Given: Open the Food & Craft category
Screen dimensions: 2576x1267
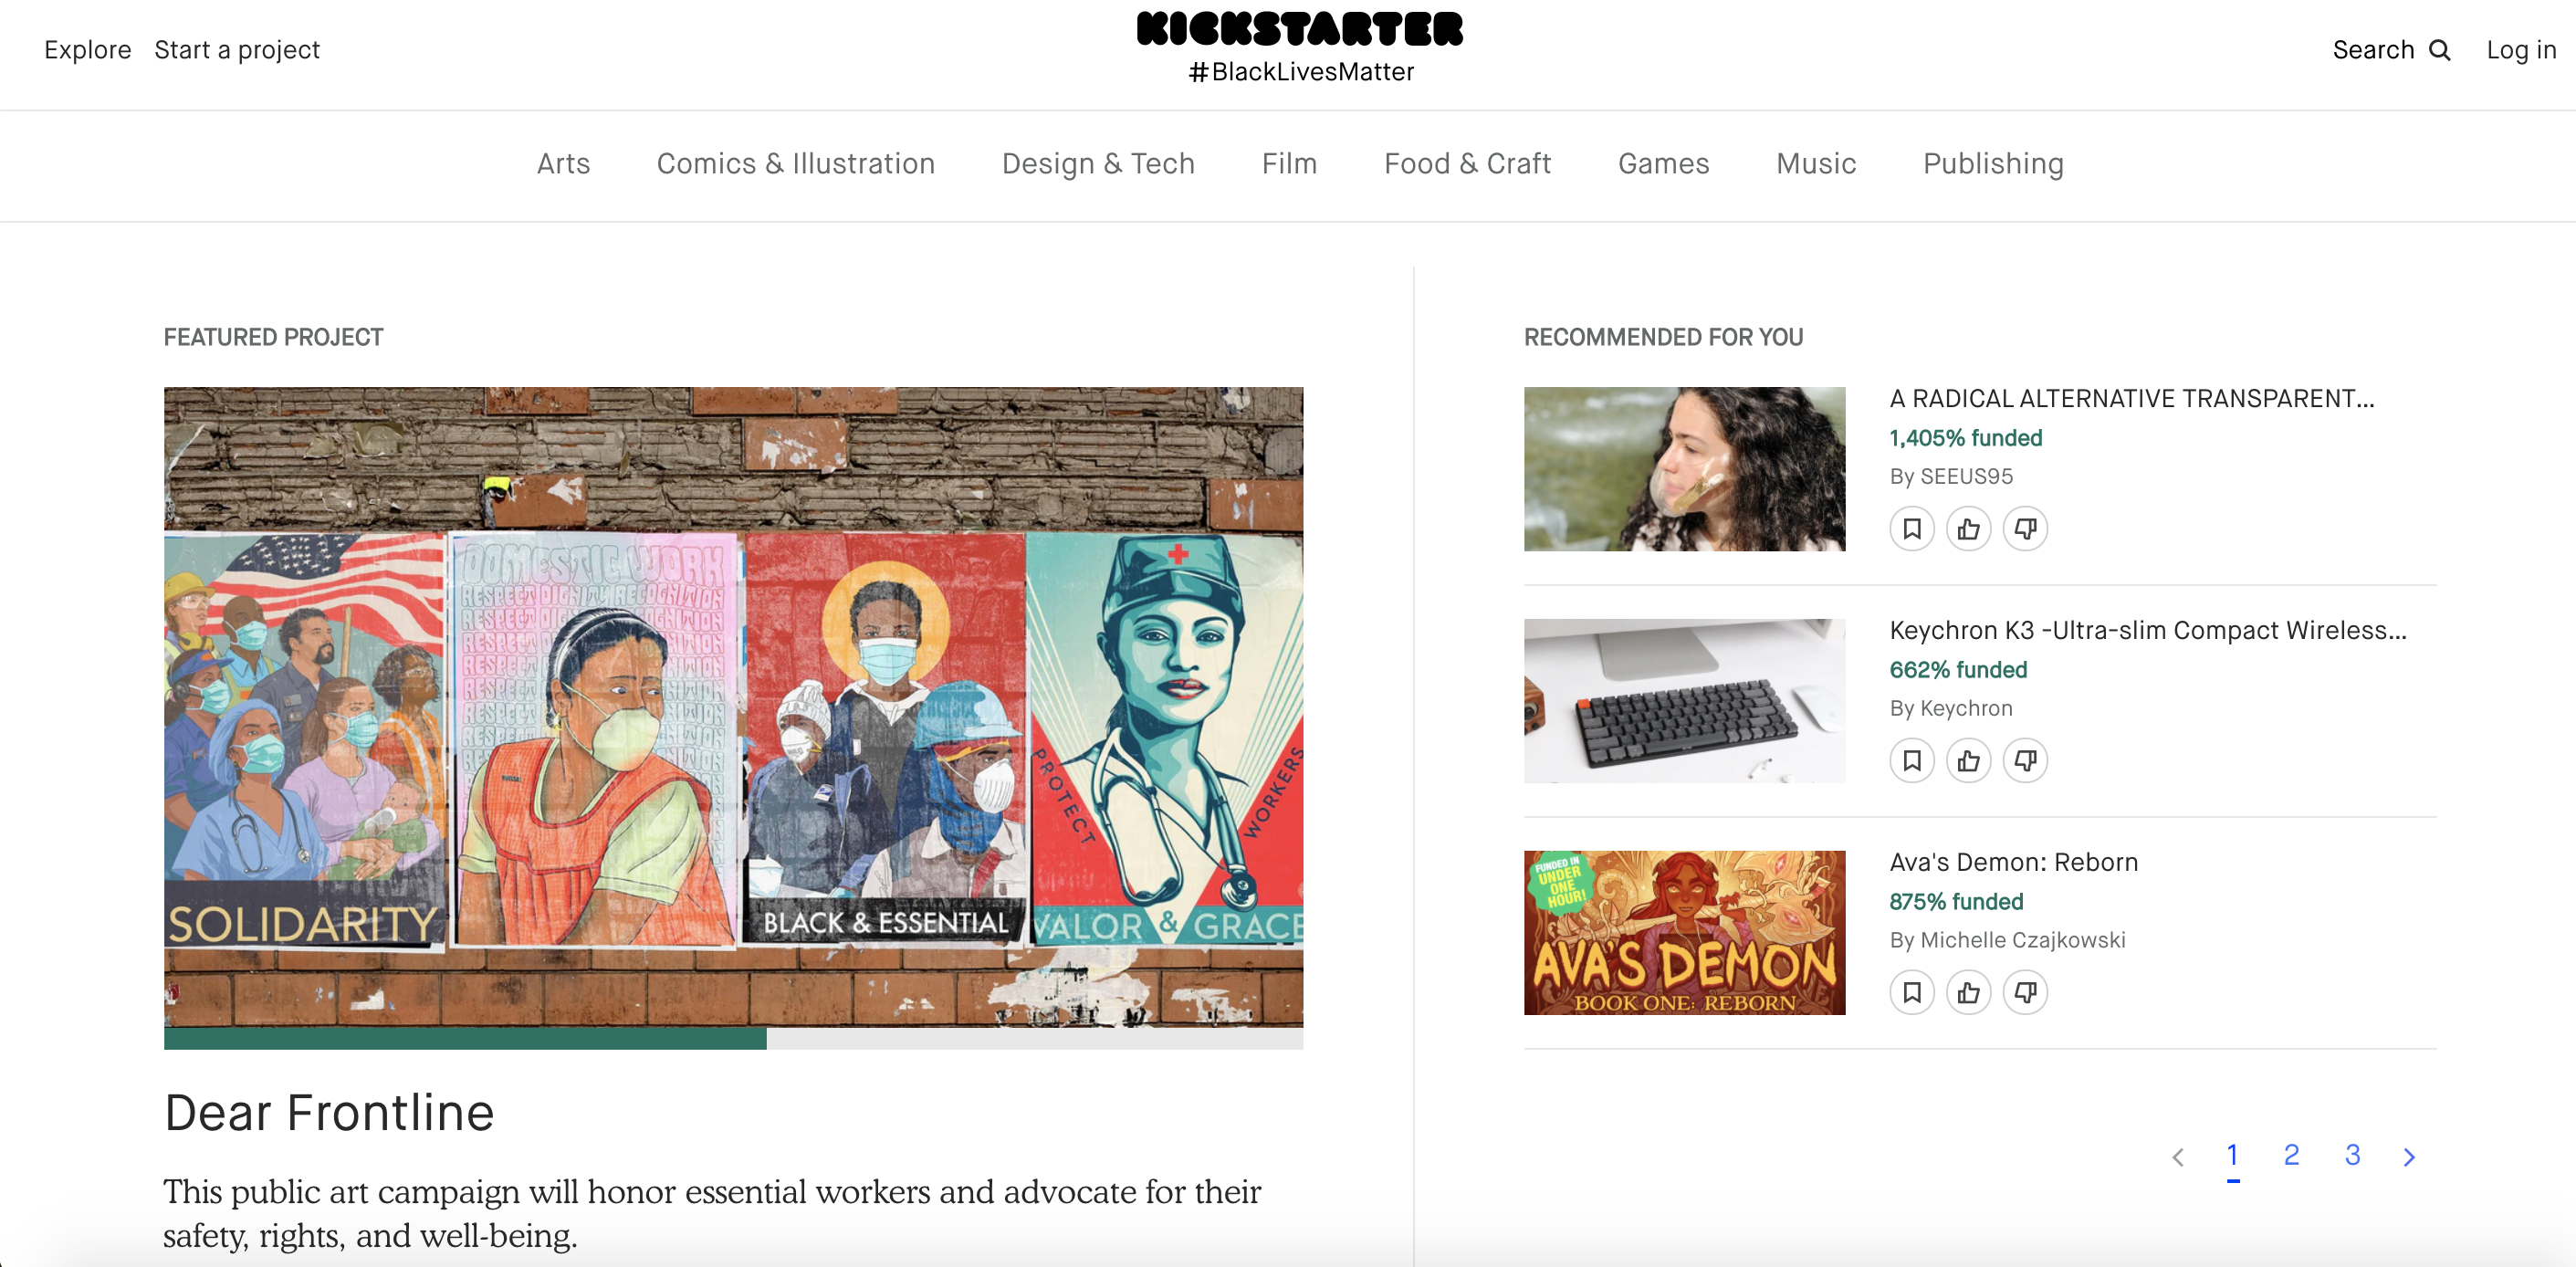Looking at the screenshot, I should tap(1467, 164).
